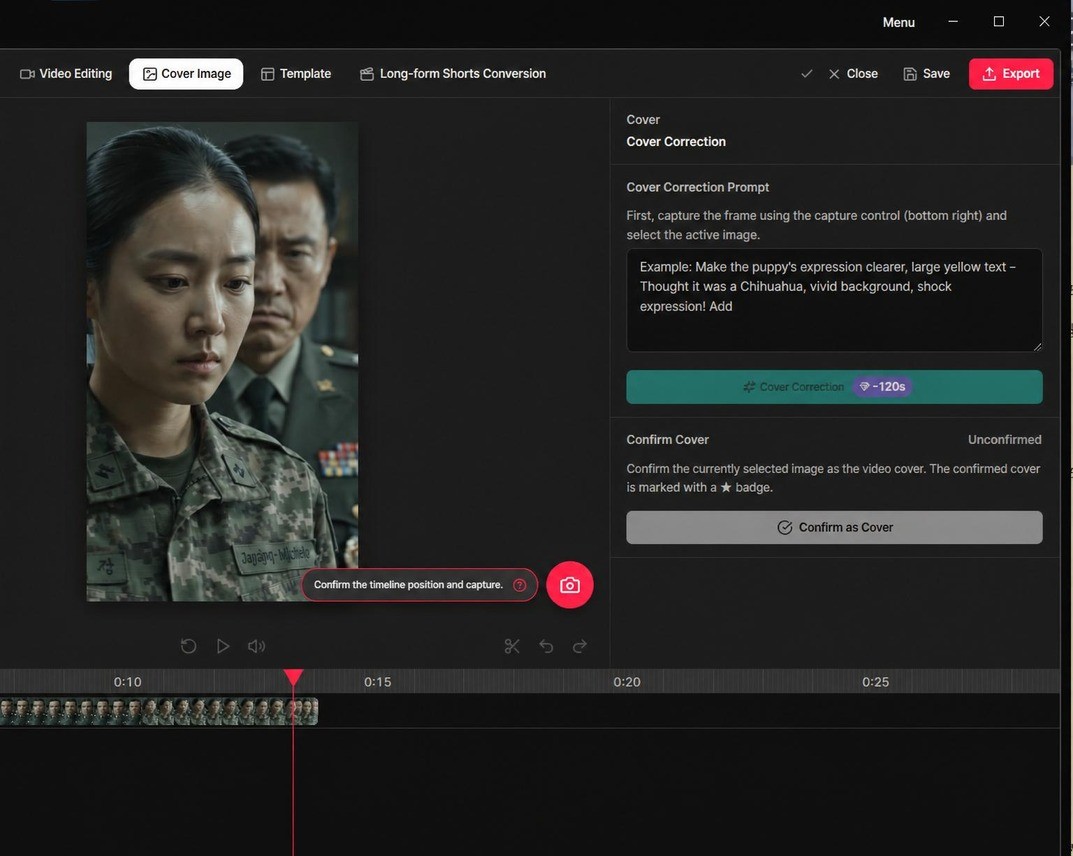
Task: Switch to the Video Editing tab
Action: 66,74
